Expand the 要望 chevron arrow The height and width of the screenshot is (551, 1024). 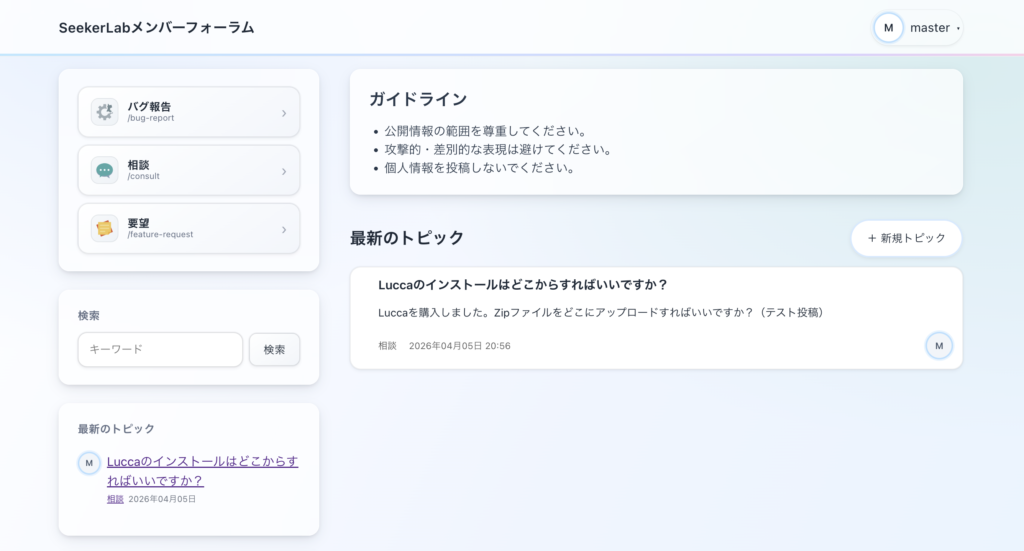(284, 230)
